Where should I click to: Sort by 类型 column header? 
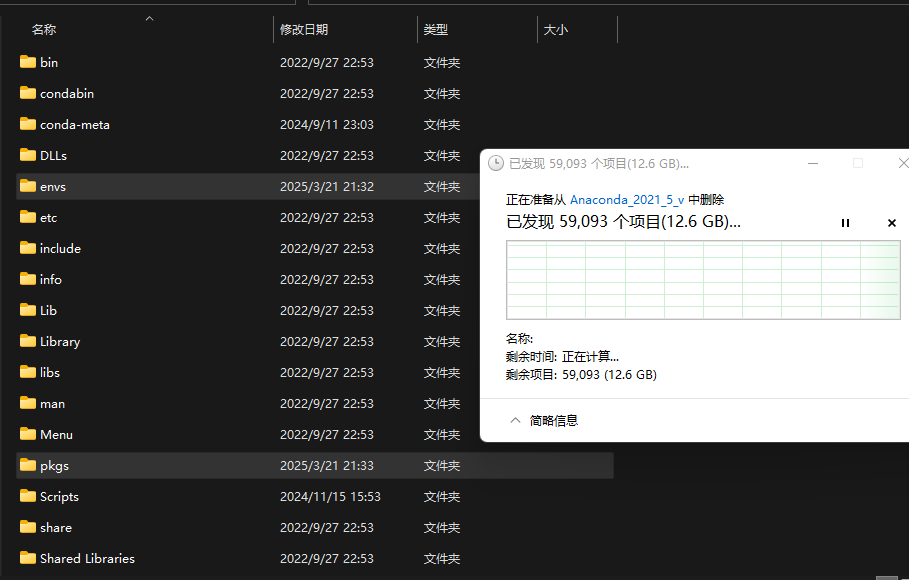[x=436, y=30]
